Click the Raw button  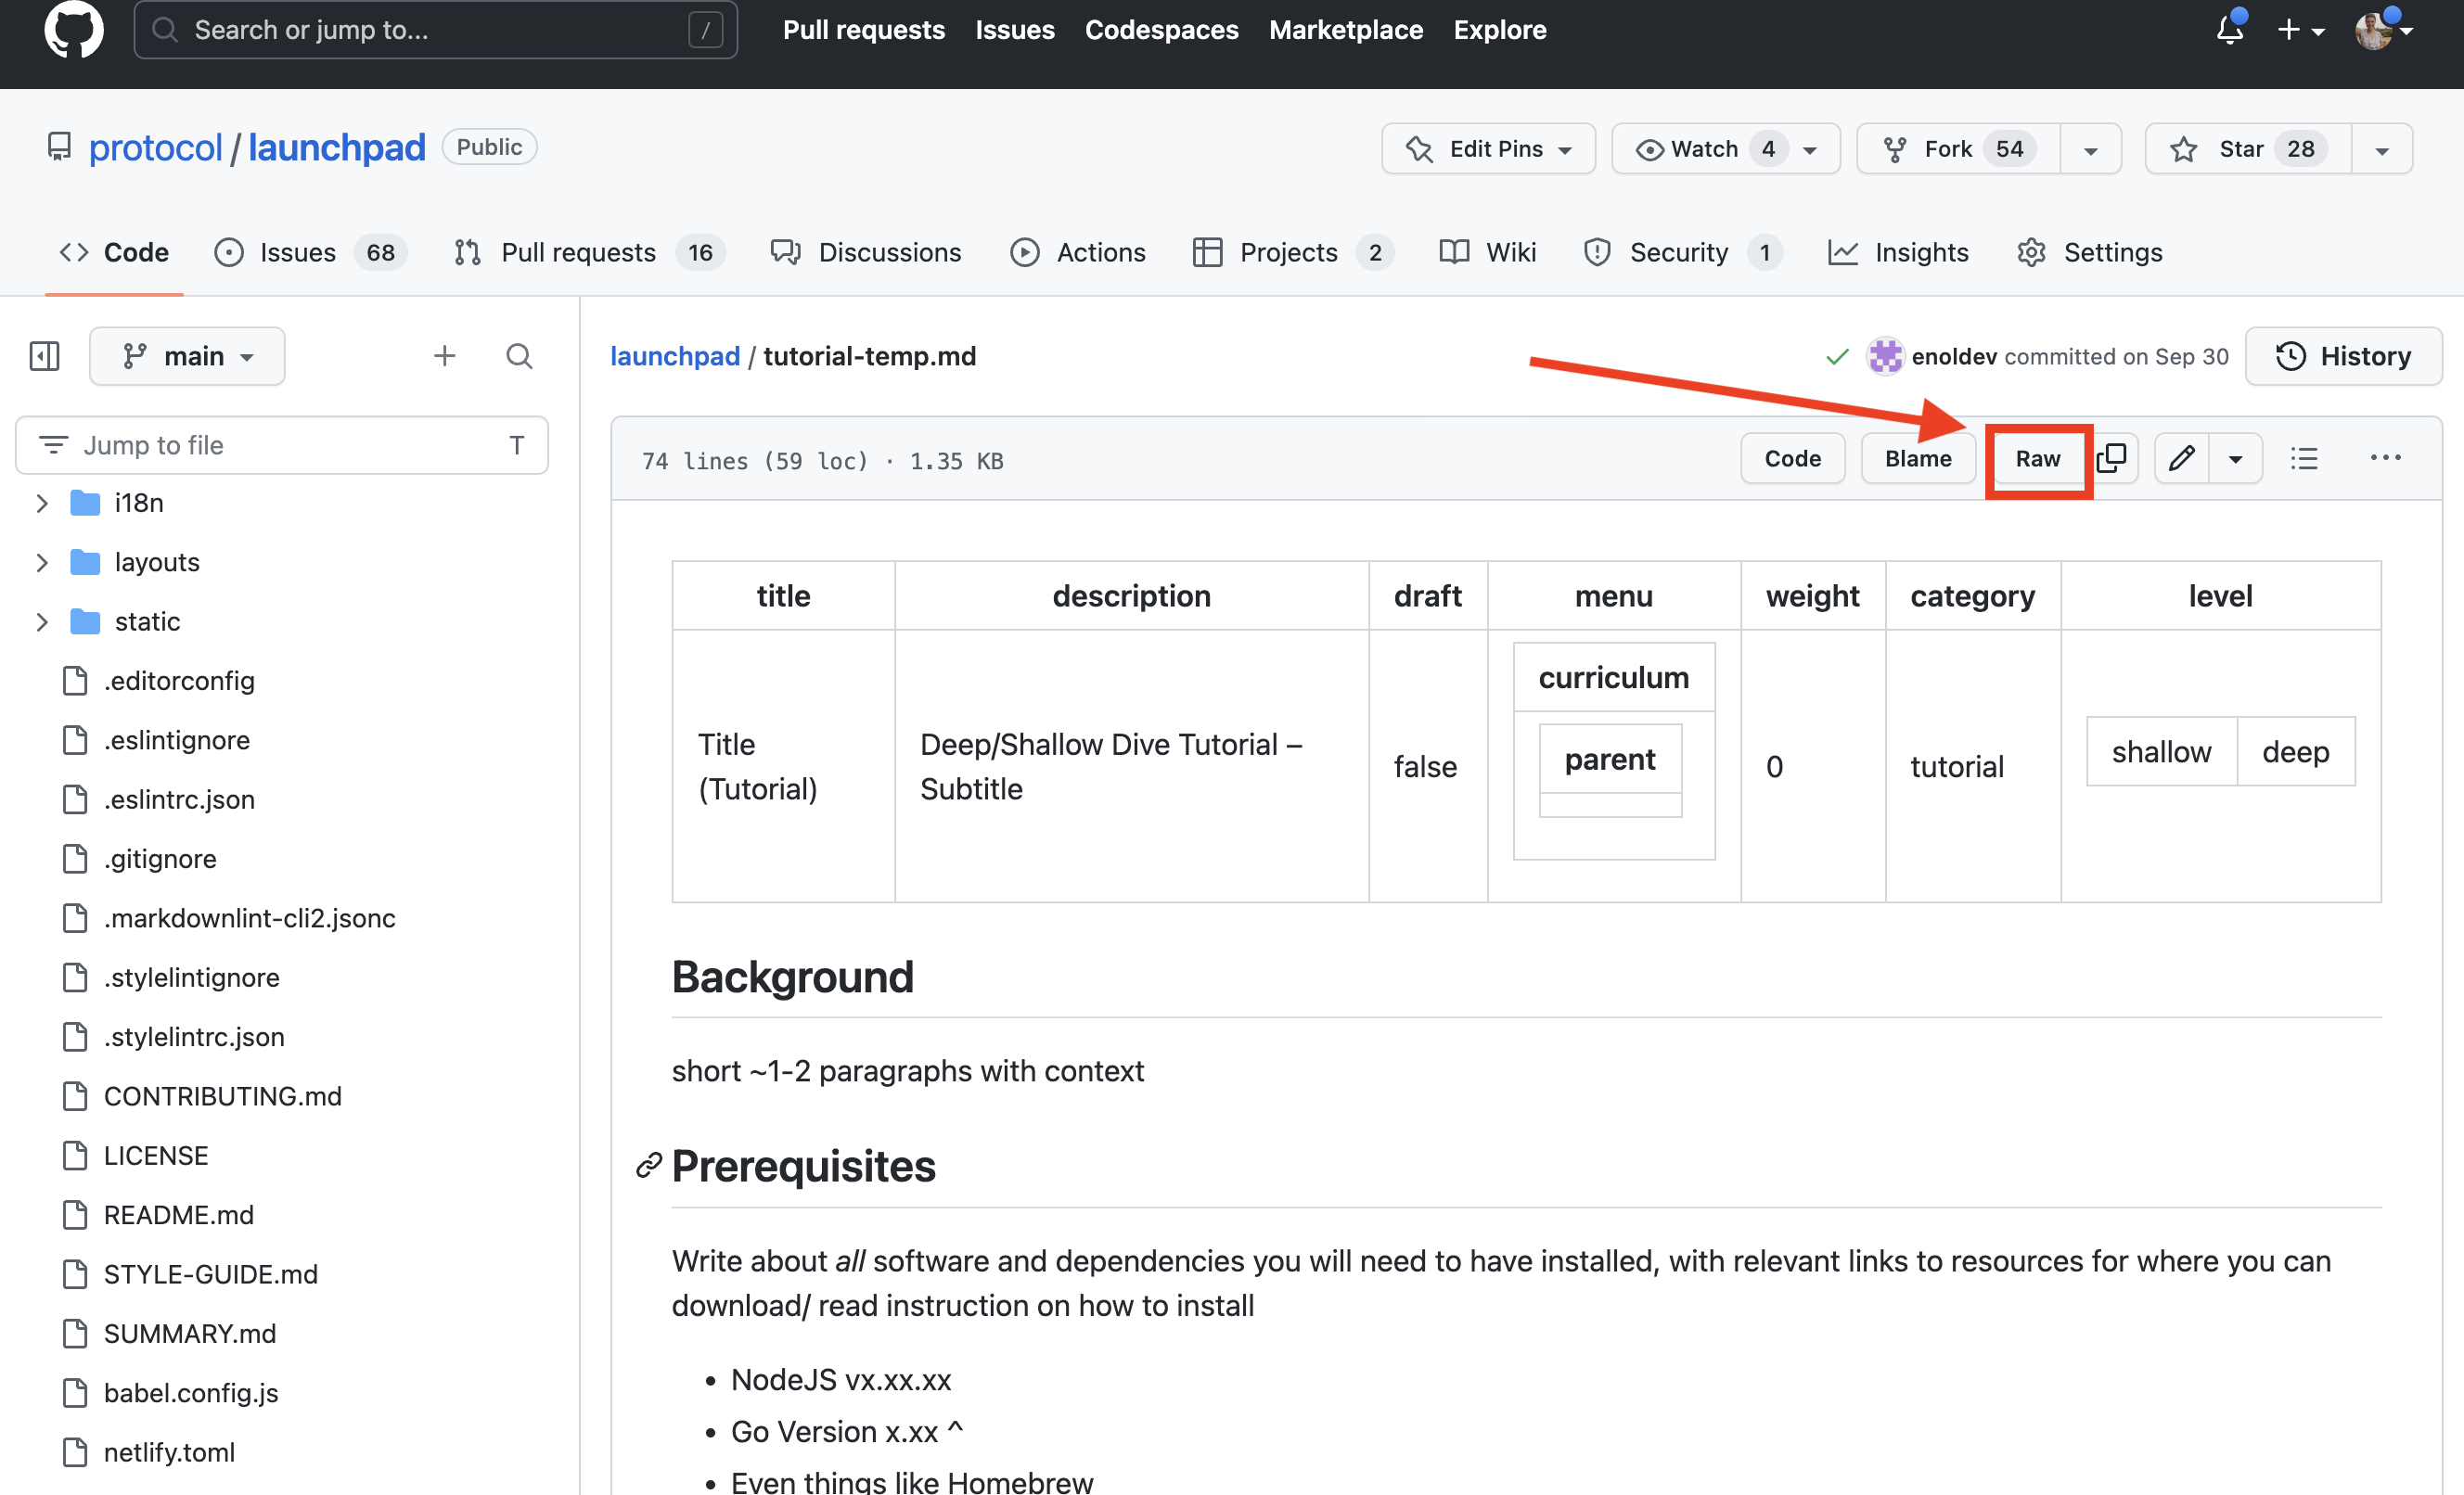click(x=2037, y=458)
